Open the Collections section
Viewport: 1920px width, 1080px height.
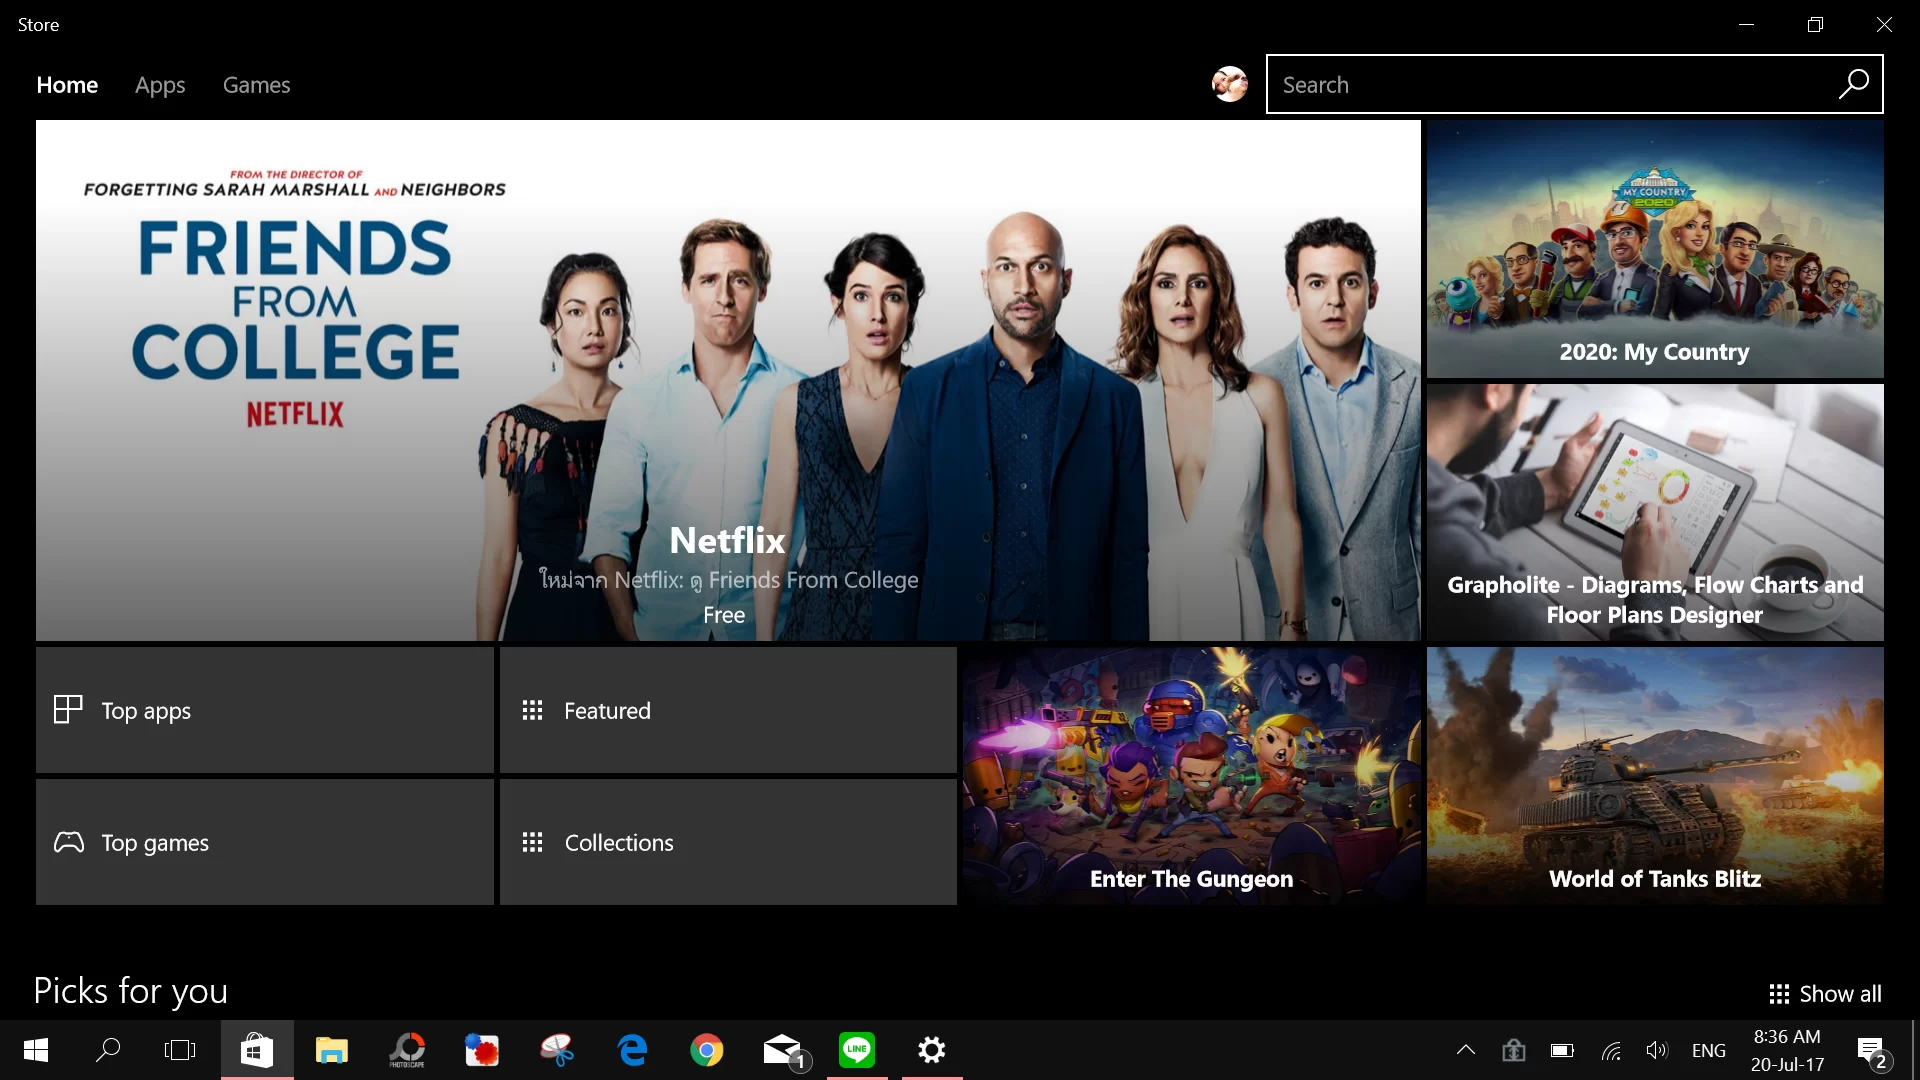[728, 842]
